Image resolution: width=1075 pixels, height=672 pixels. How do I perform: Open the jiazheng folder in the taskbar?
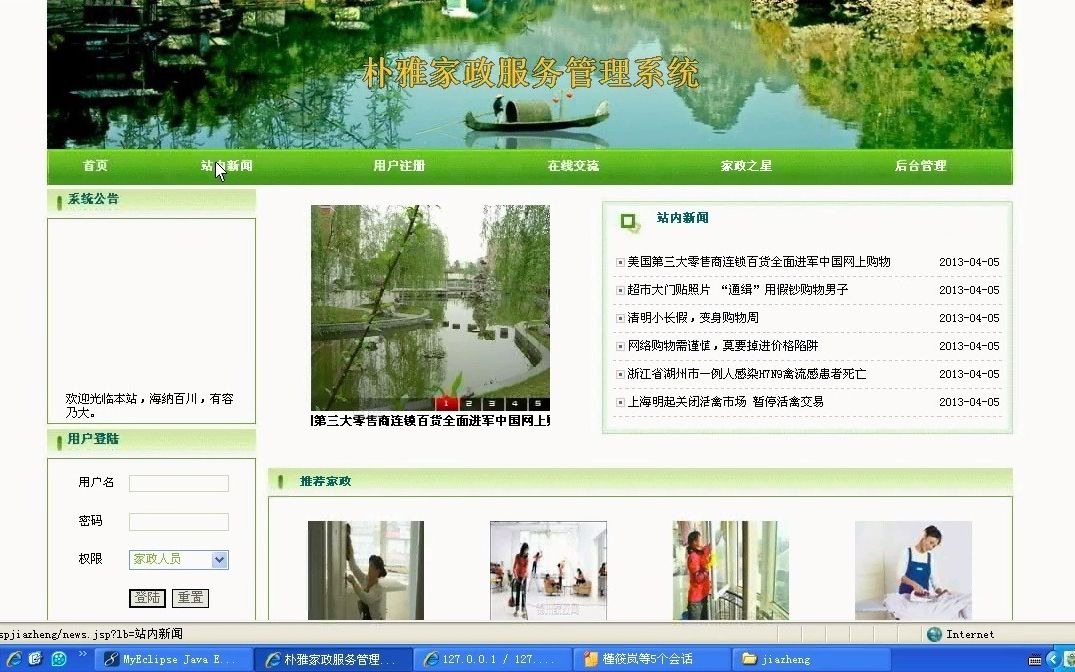point(810,659)
